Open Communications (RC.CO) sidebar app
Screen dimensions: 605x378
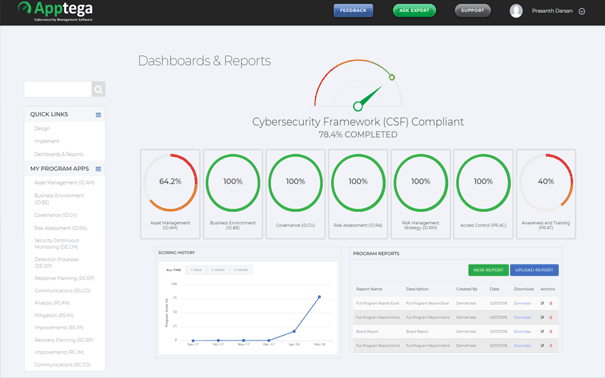coord(63,365)
